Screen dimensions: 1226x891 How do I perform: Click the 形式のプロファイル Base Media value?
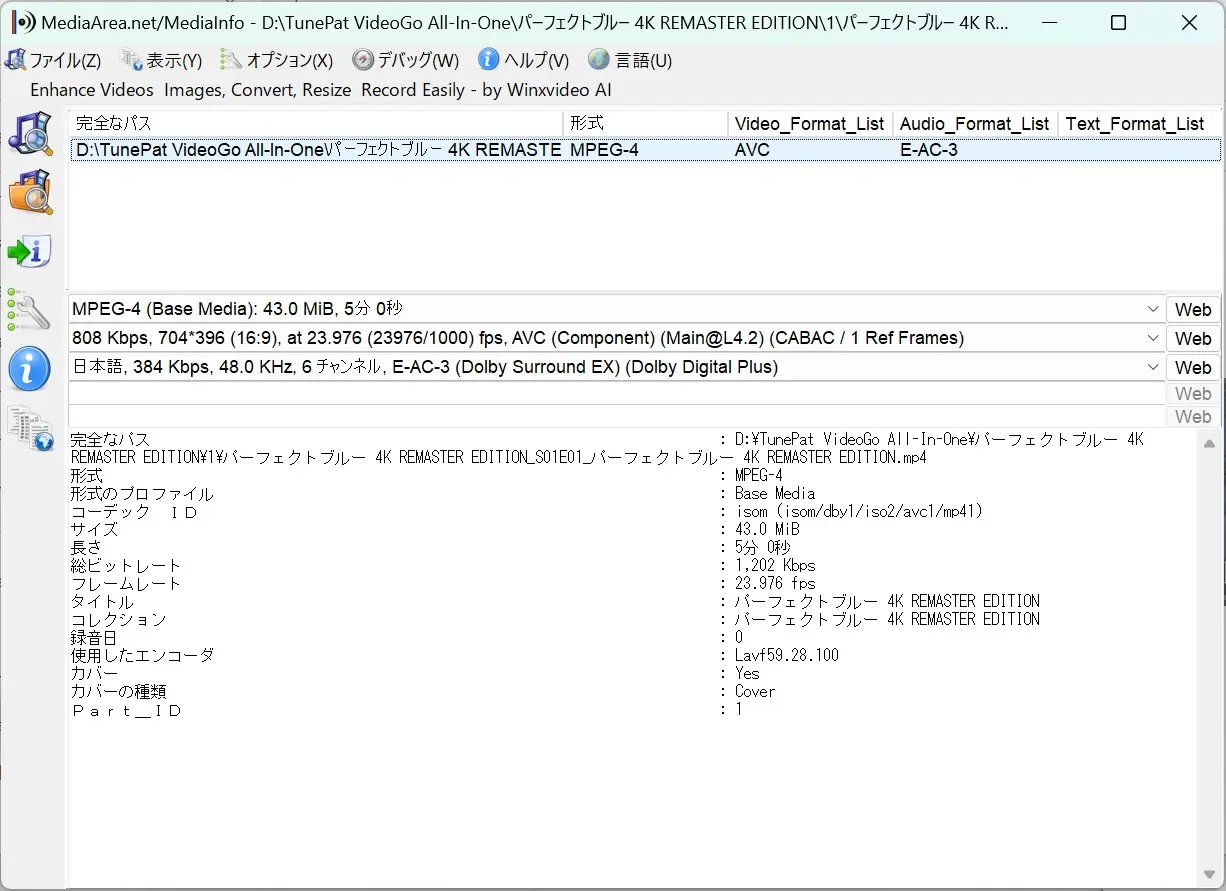[x=775, y=493]
